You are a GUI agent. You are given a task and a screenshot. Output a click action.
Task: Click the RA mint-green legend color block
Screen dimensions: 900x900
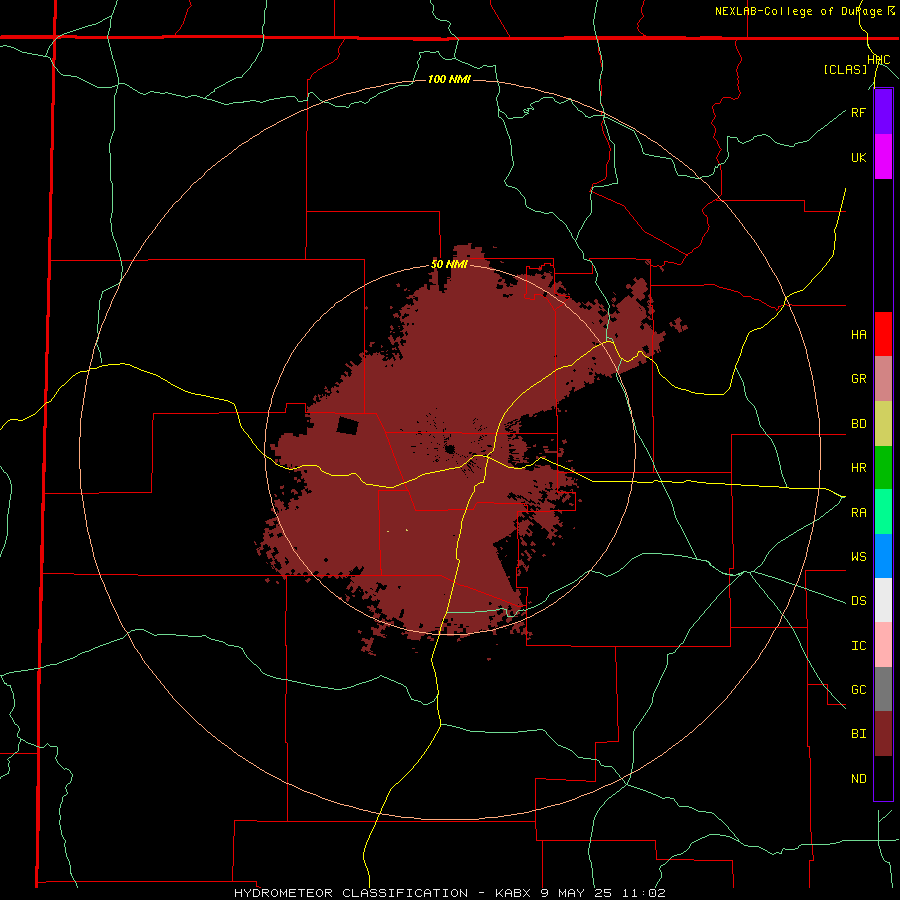883,512
